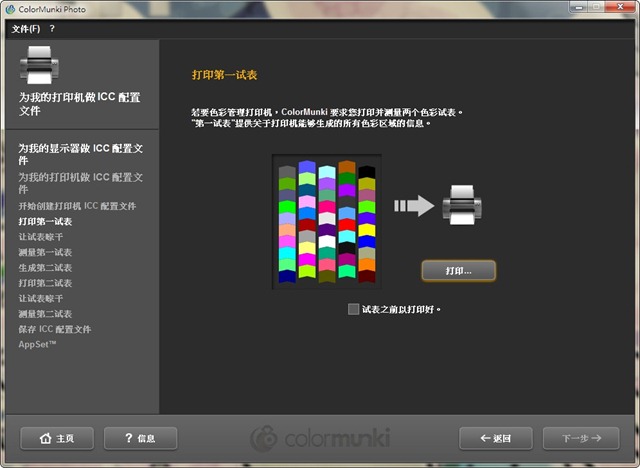Select step 打印第一试表 in sidebar
640x468 pixels.
[x=45, y=222]
